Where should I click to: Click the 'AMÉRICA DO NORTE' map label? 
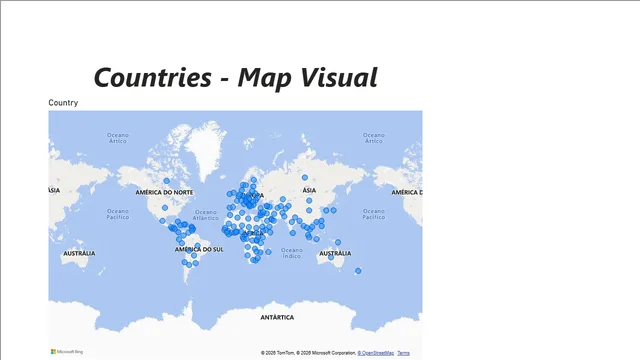click(164, 192)
